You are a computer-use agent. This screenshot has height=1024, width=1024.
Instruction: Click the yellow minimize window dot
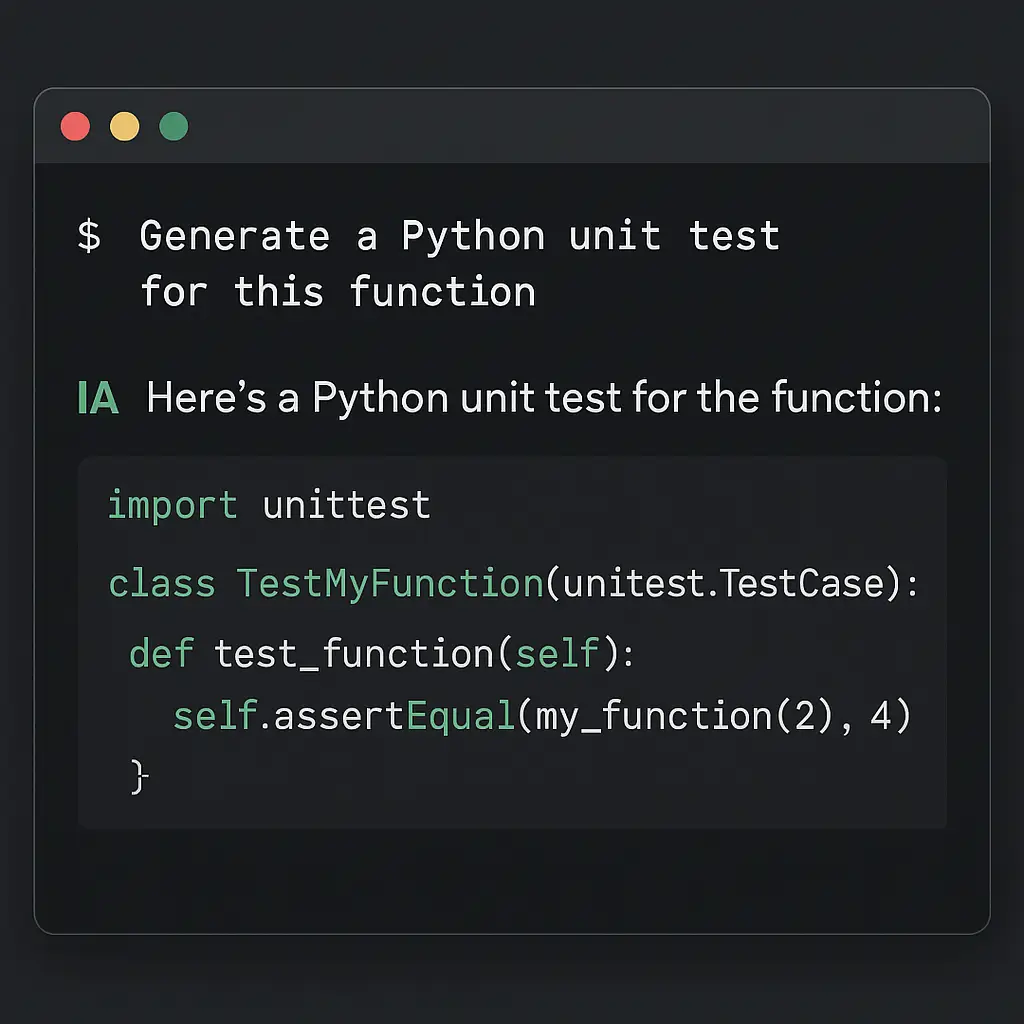coord(125,127)
